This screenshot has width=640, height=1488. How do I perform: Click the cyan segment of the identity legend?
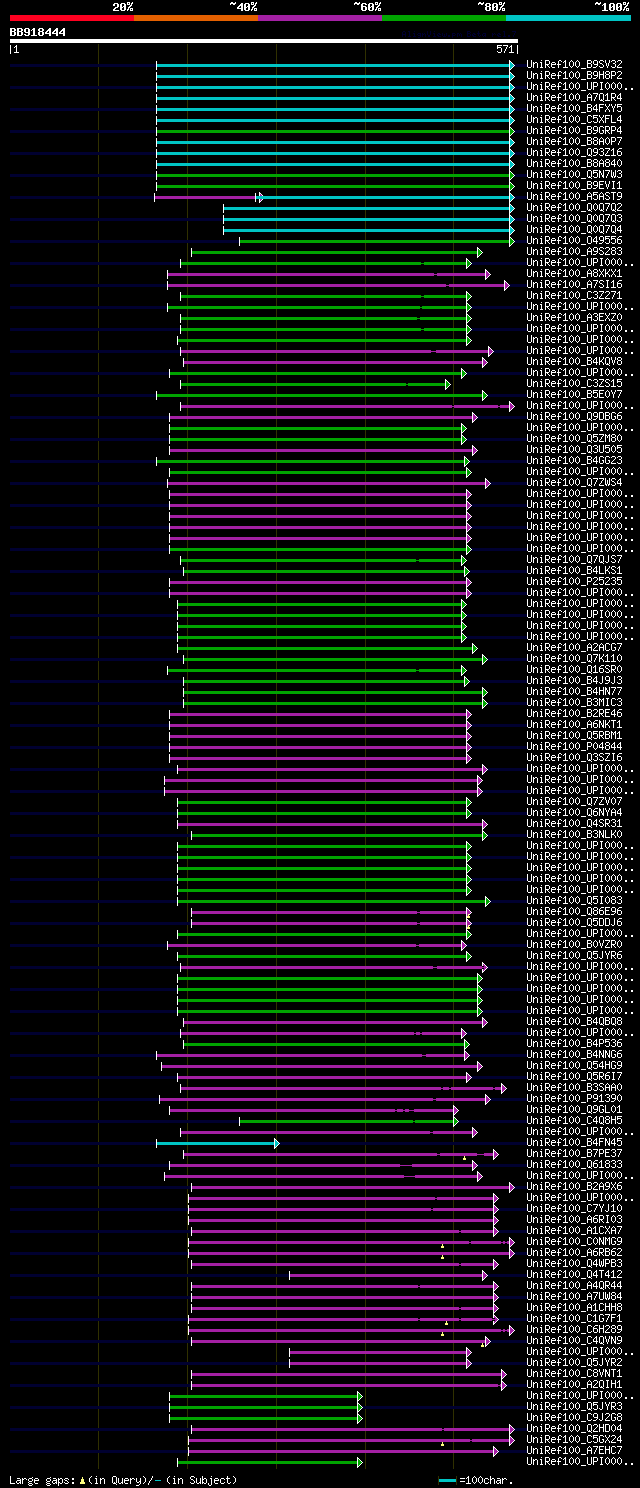[x=568, y=18]
